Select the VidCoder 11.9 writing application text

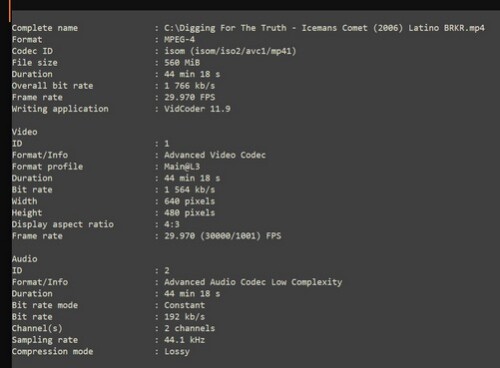197,109
